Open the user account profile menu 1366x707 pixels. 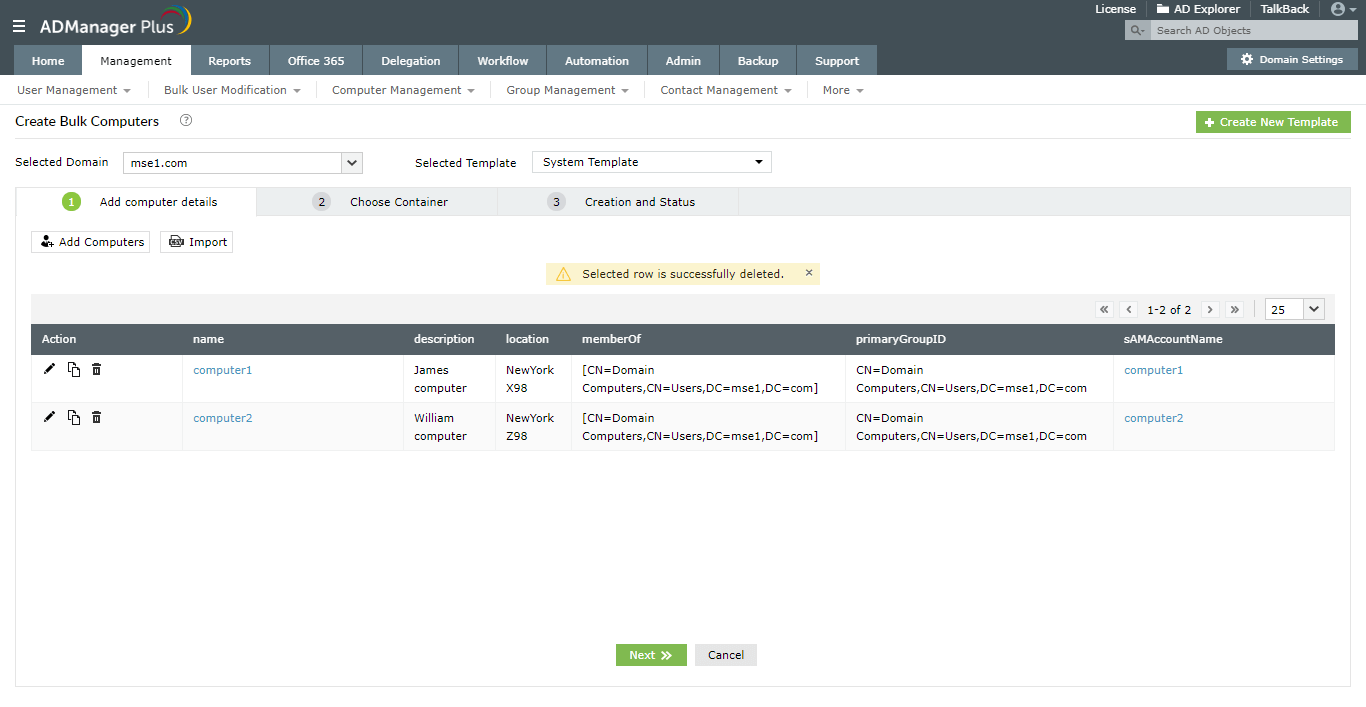tap(1344, 9)
